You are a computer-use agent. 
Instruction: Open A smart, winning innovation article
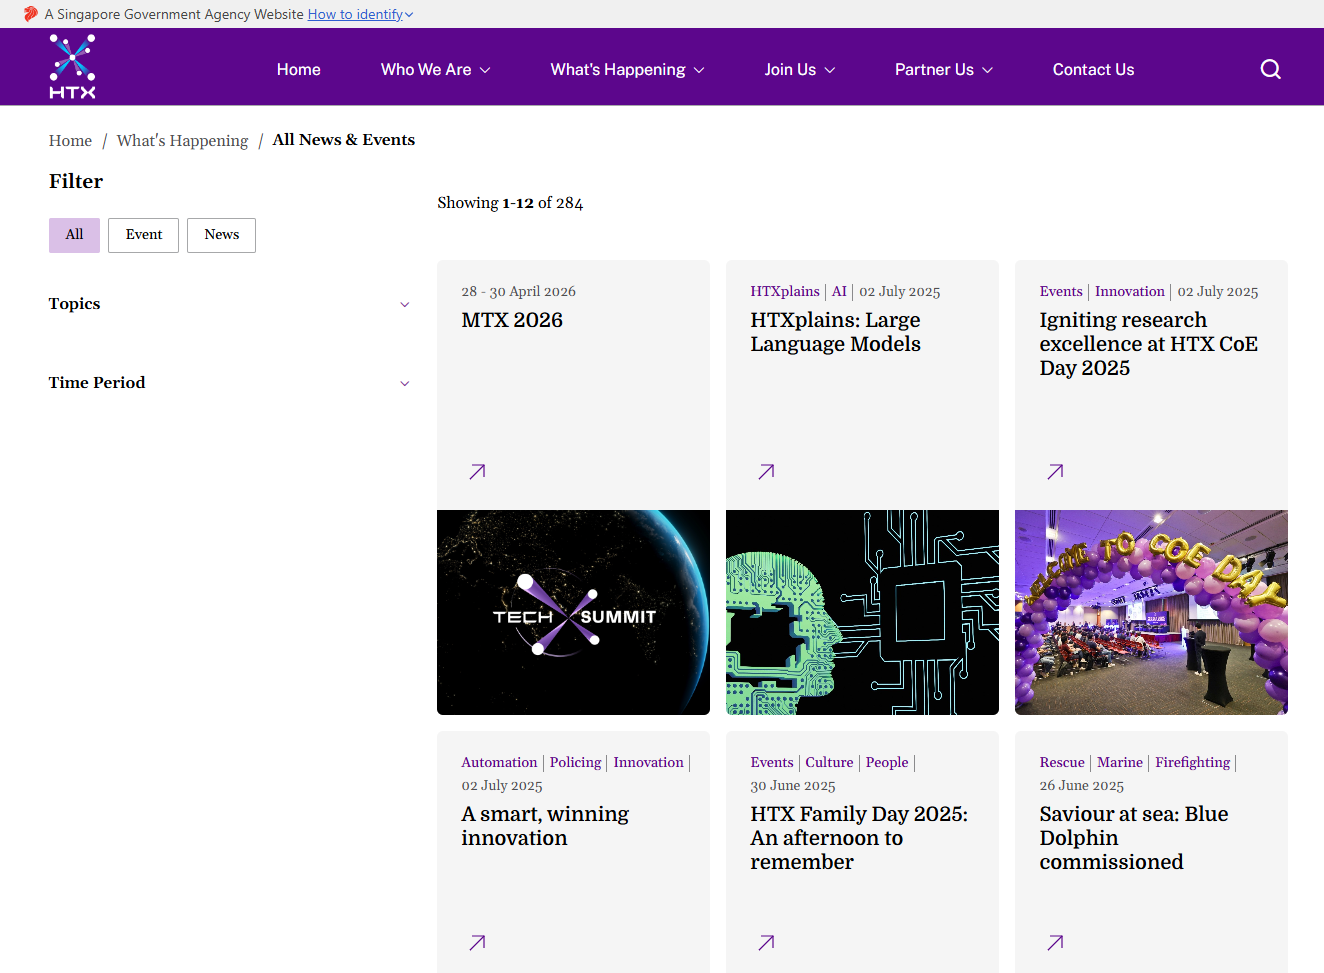coord(545,826)
